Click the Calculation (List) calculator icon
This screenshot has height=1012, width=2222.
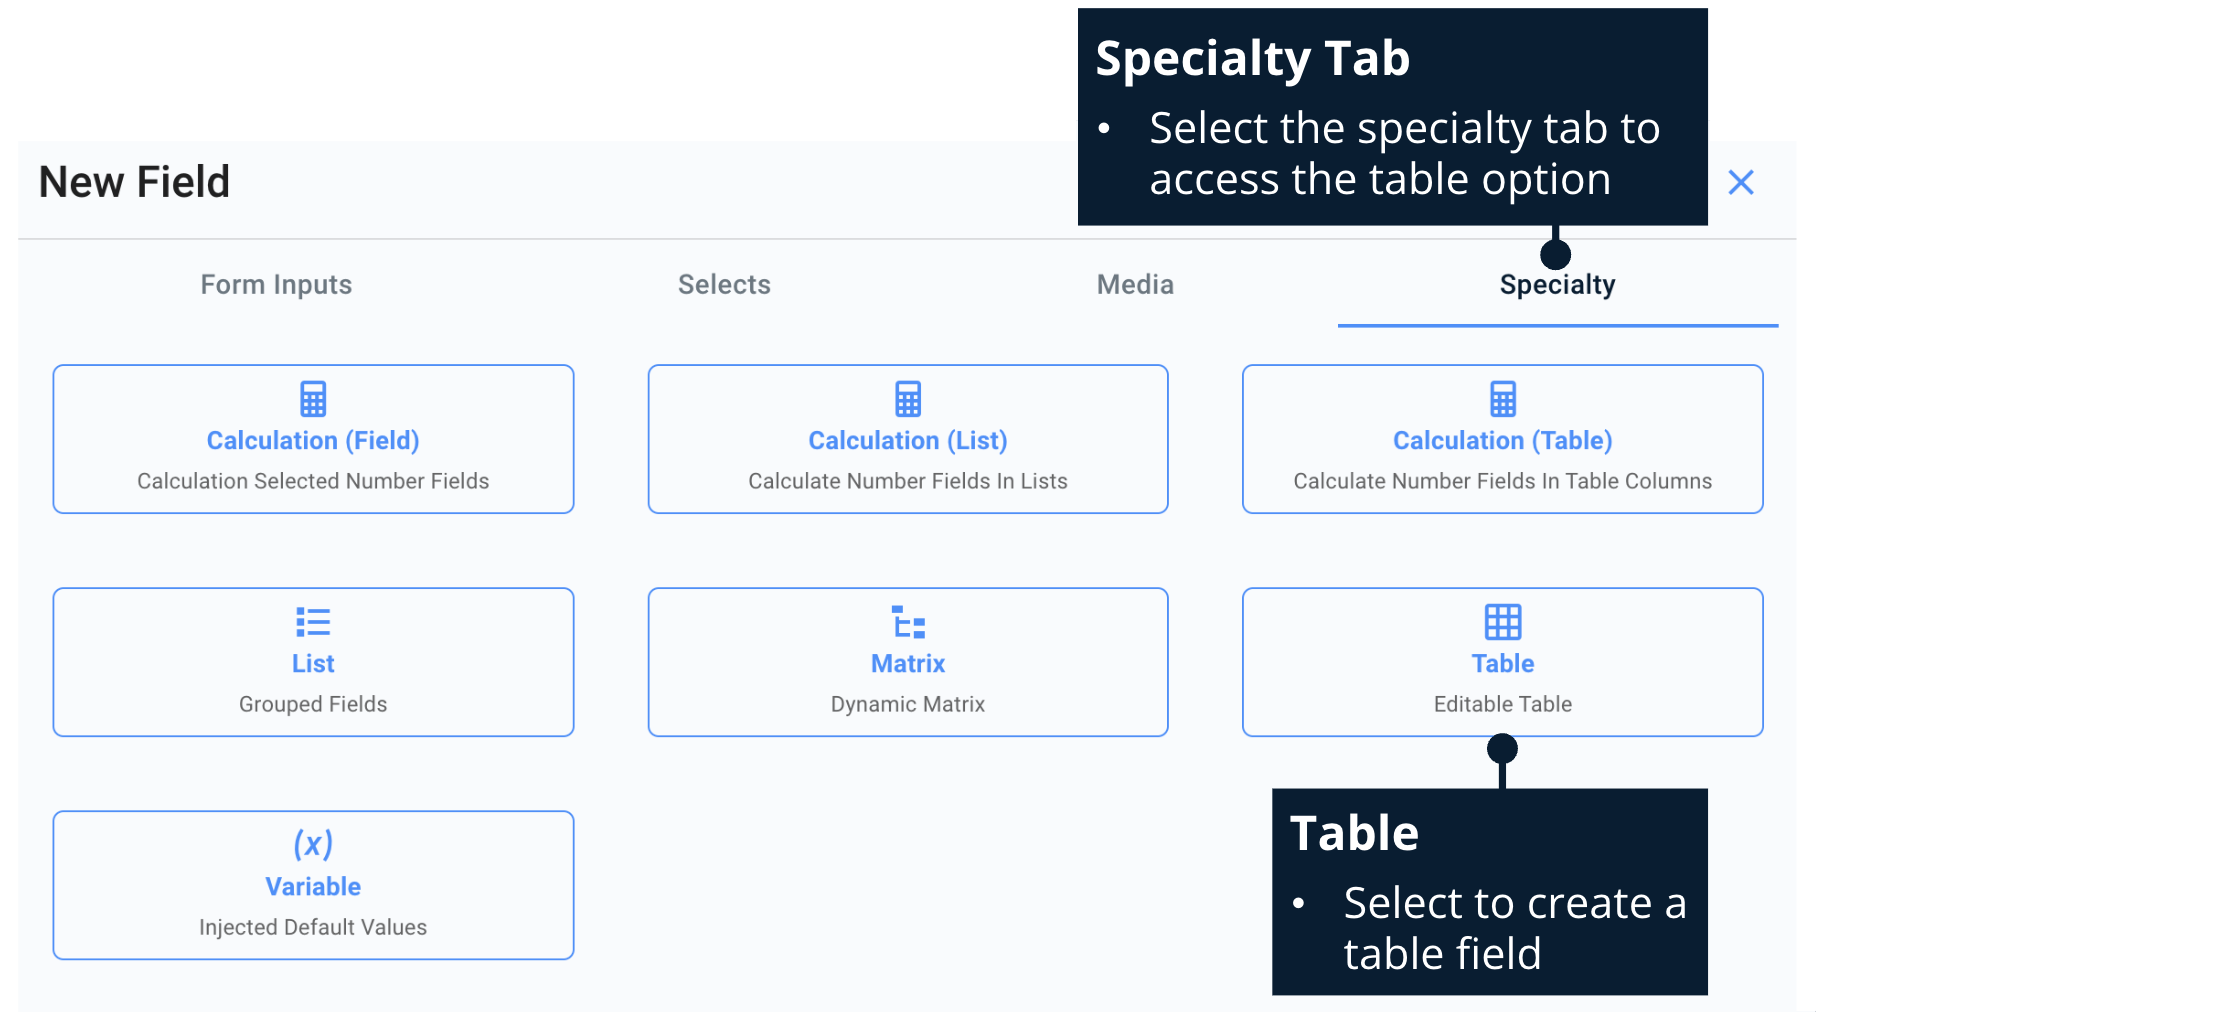908,399
